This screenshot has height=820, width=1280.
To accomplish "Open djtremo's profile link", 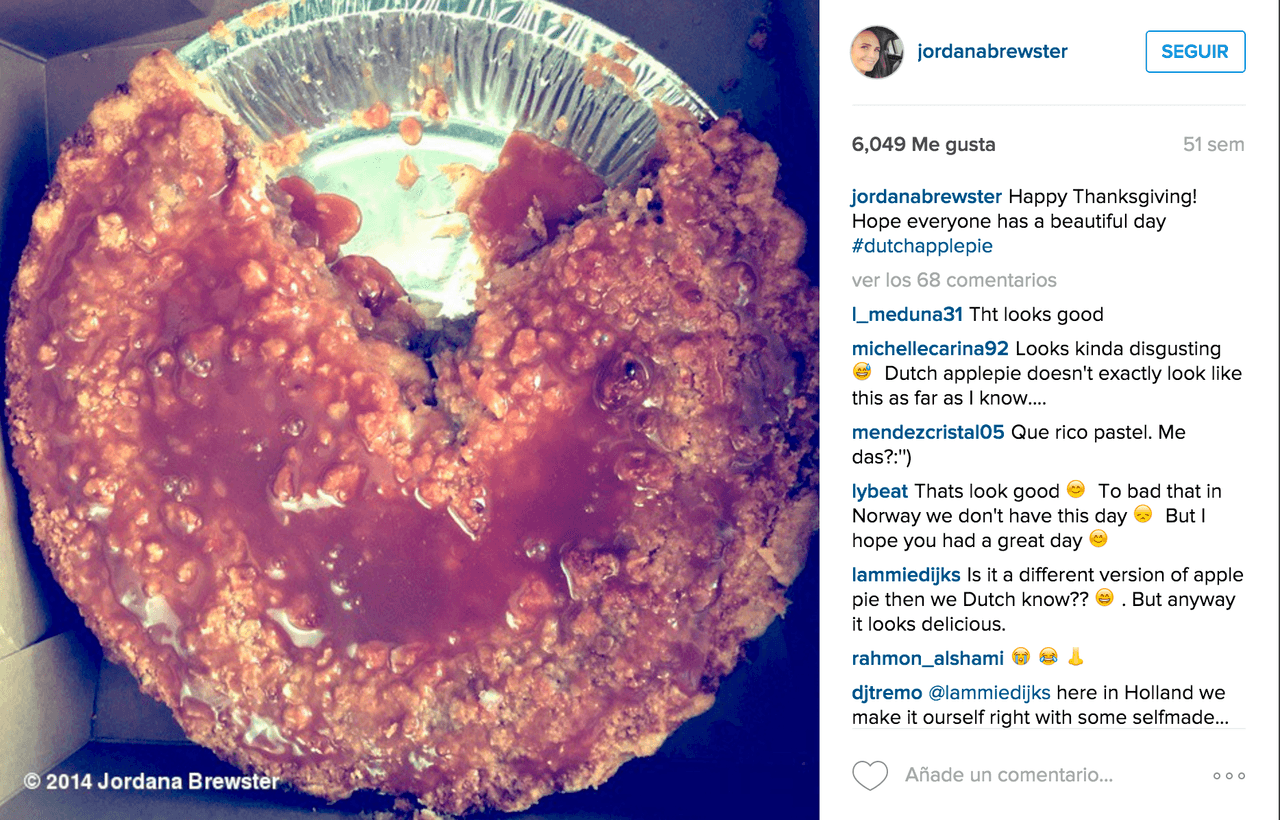I will point(887,693).
